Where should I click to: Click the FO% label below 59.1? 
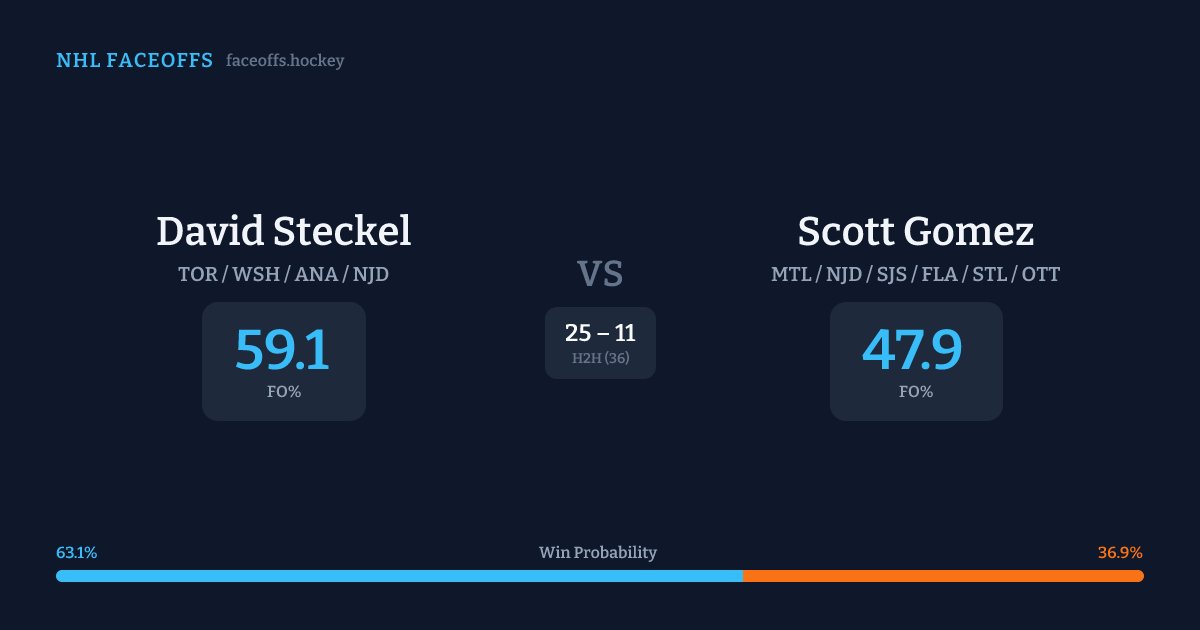(x=283, y=392)
